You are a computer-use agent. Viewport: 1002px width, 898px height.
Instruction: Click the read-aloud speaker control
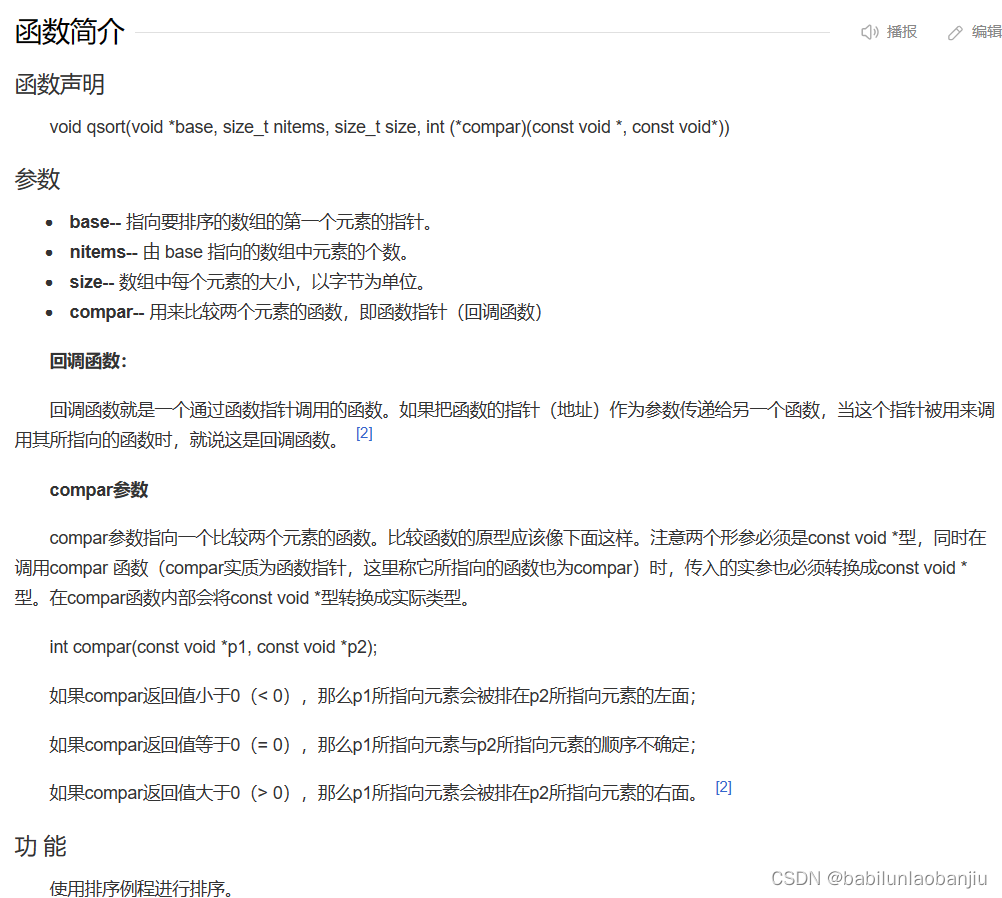point(869,31)
